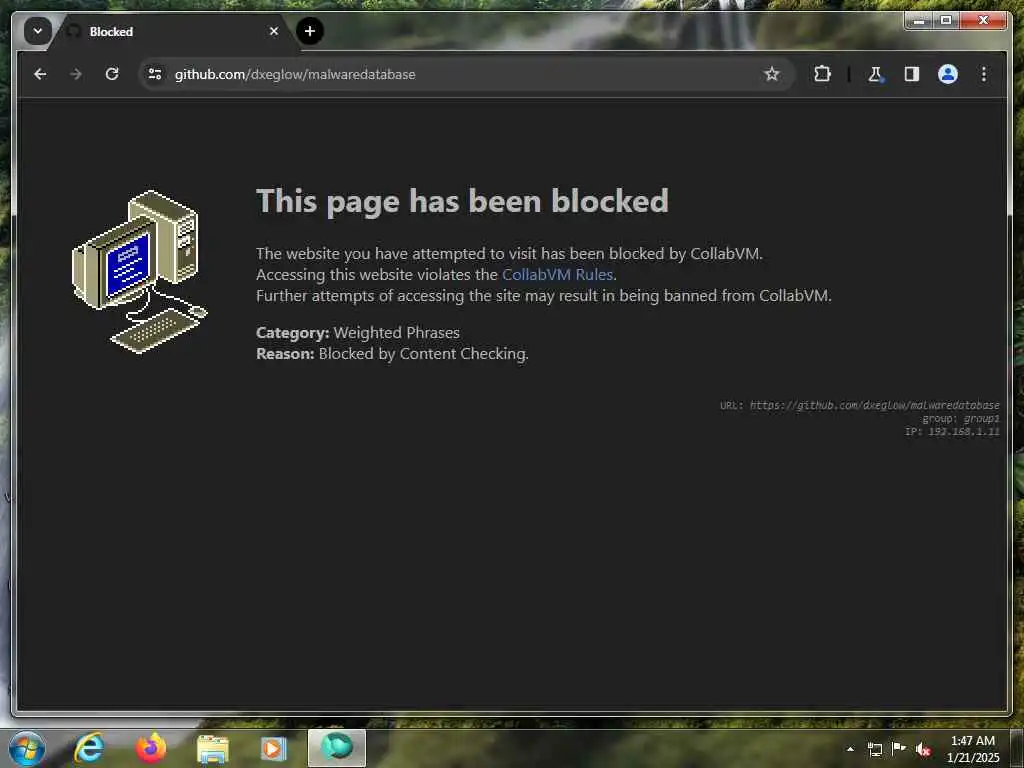Go back to previous page

[40, 74]
